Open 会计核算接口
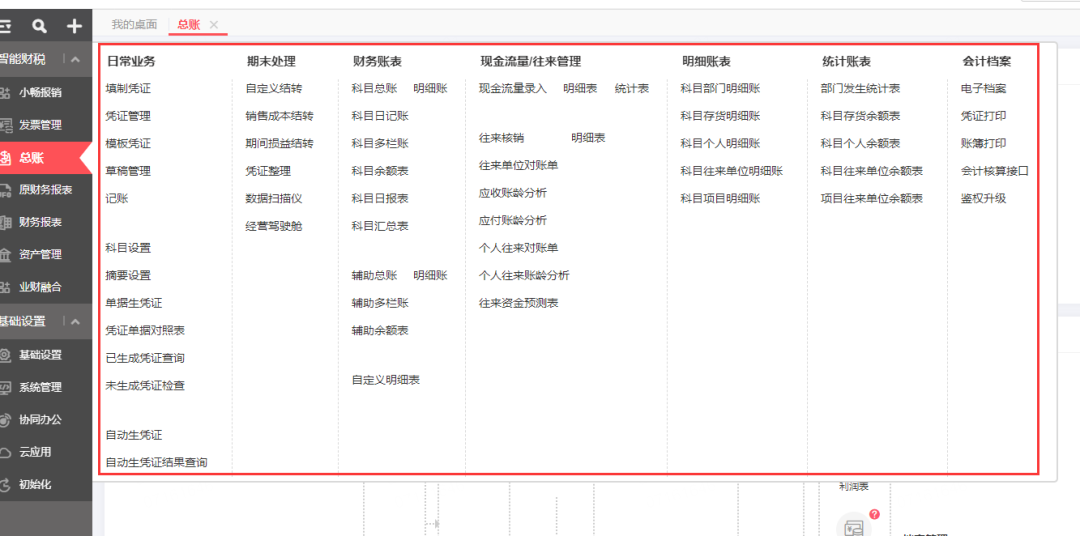Viewport: 1080px width, 536px height. pyautogui.click(x=995, y=171)
